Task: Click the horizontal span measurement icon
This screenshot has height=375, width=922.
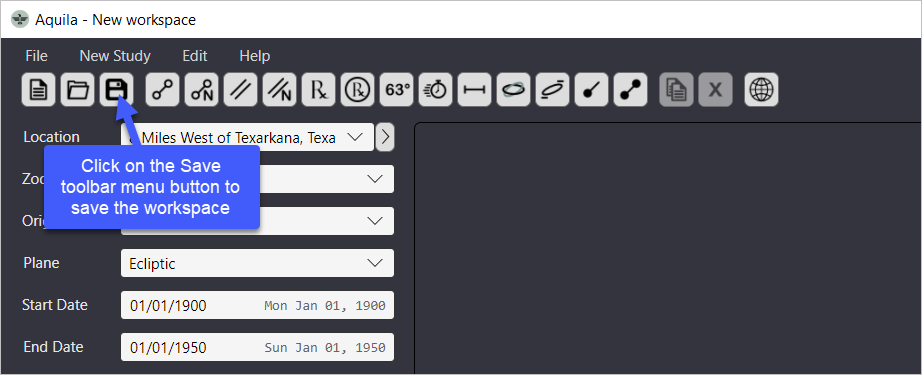Action: coord(475,90)
